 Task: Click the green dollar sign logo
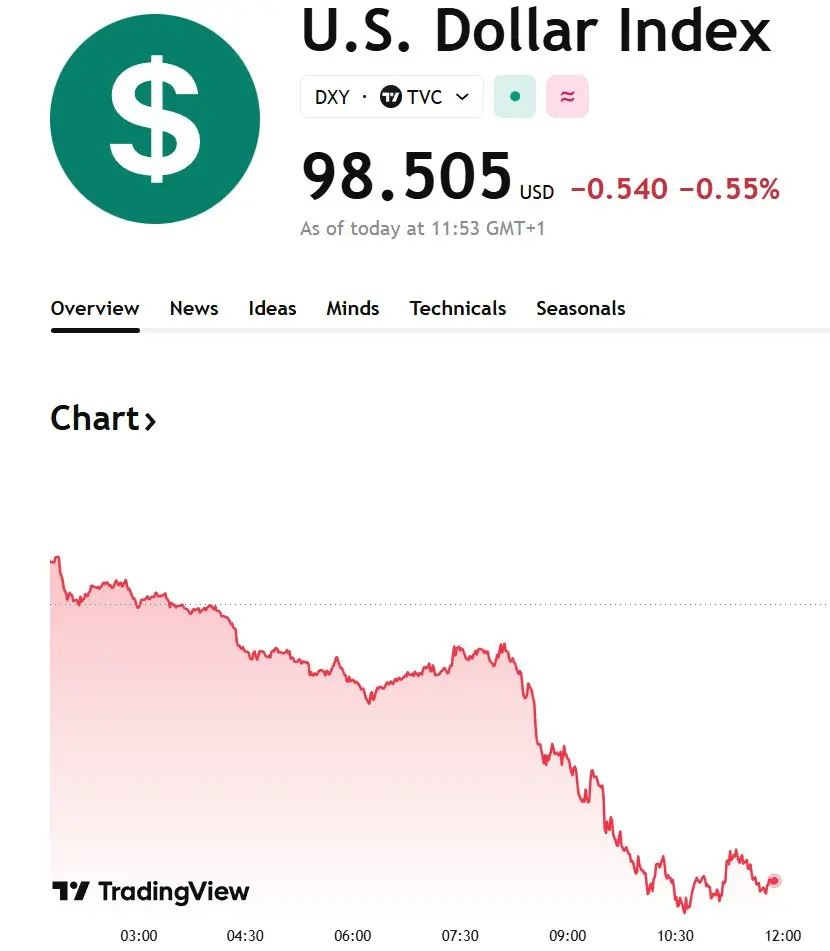(x=155, y=119)
